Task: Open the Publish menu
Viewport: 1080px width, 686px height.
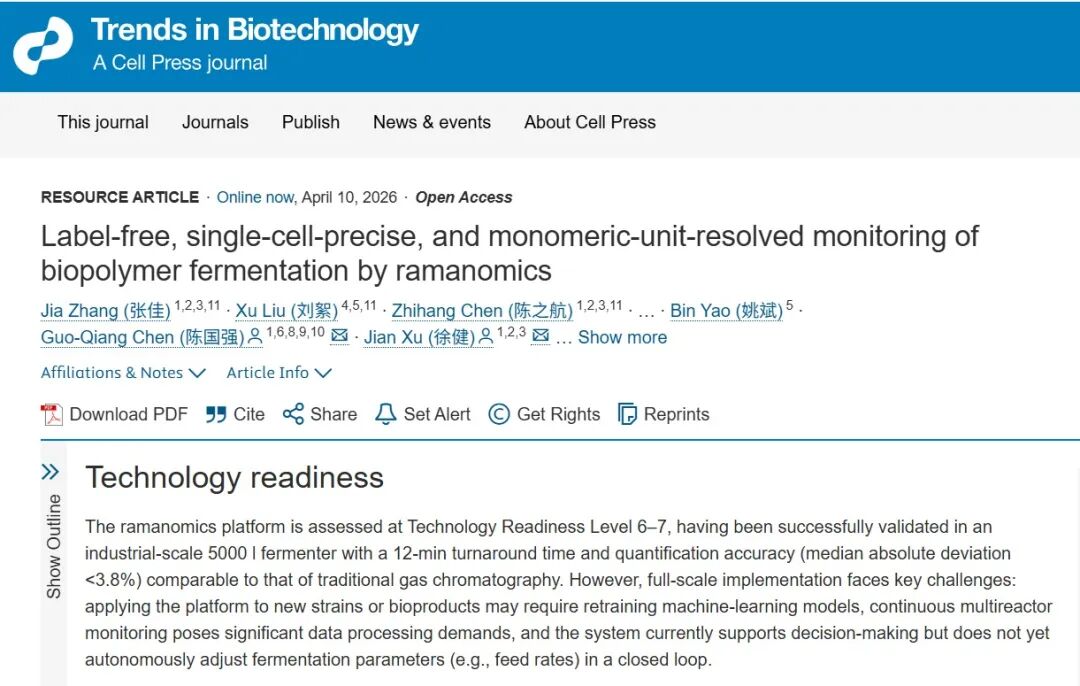Action: click(x=311, y=122)
